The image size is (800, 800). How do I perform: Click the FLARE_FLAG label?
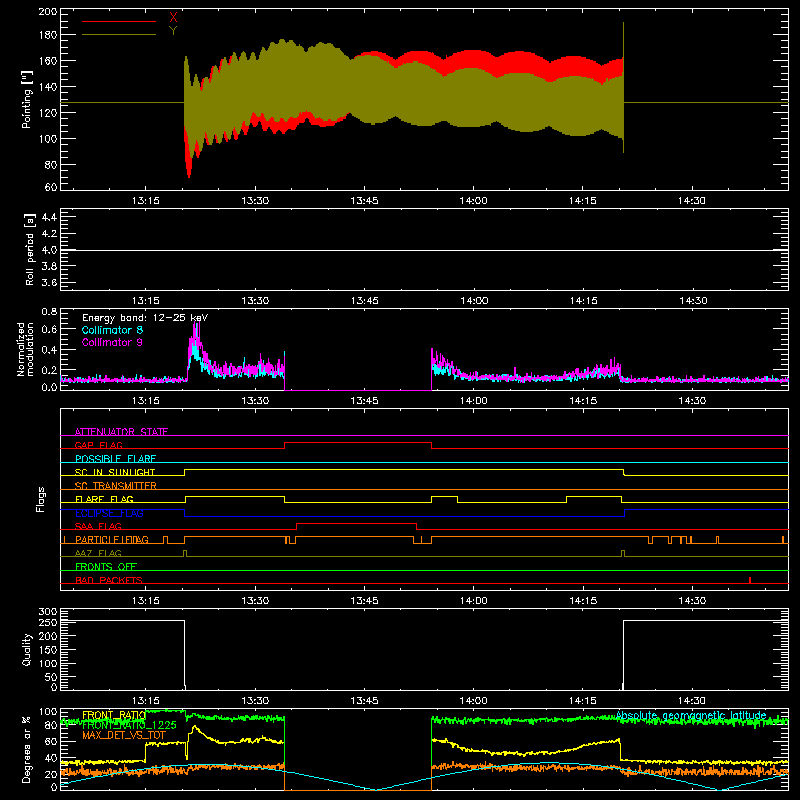104,499
